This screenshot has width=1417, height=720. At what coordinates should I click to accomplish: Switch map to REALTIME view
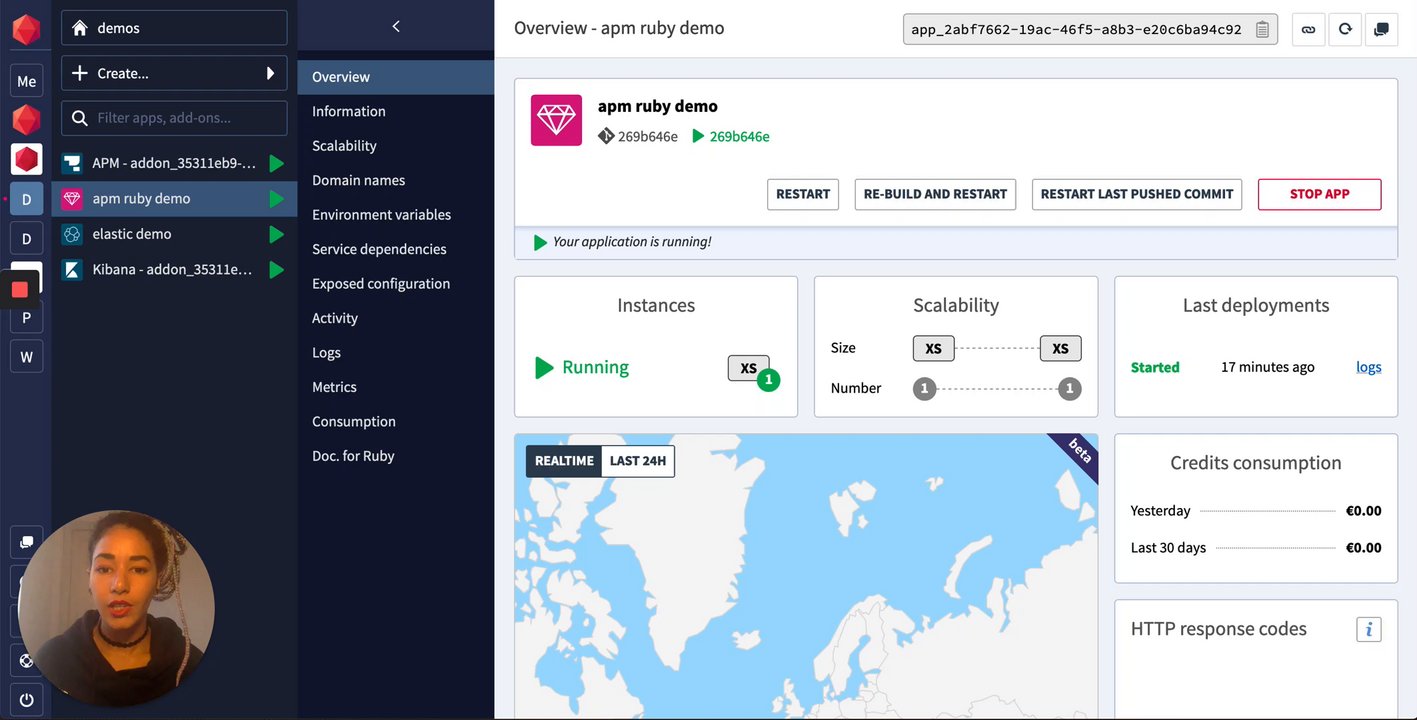[564, 461]
